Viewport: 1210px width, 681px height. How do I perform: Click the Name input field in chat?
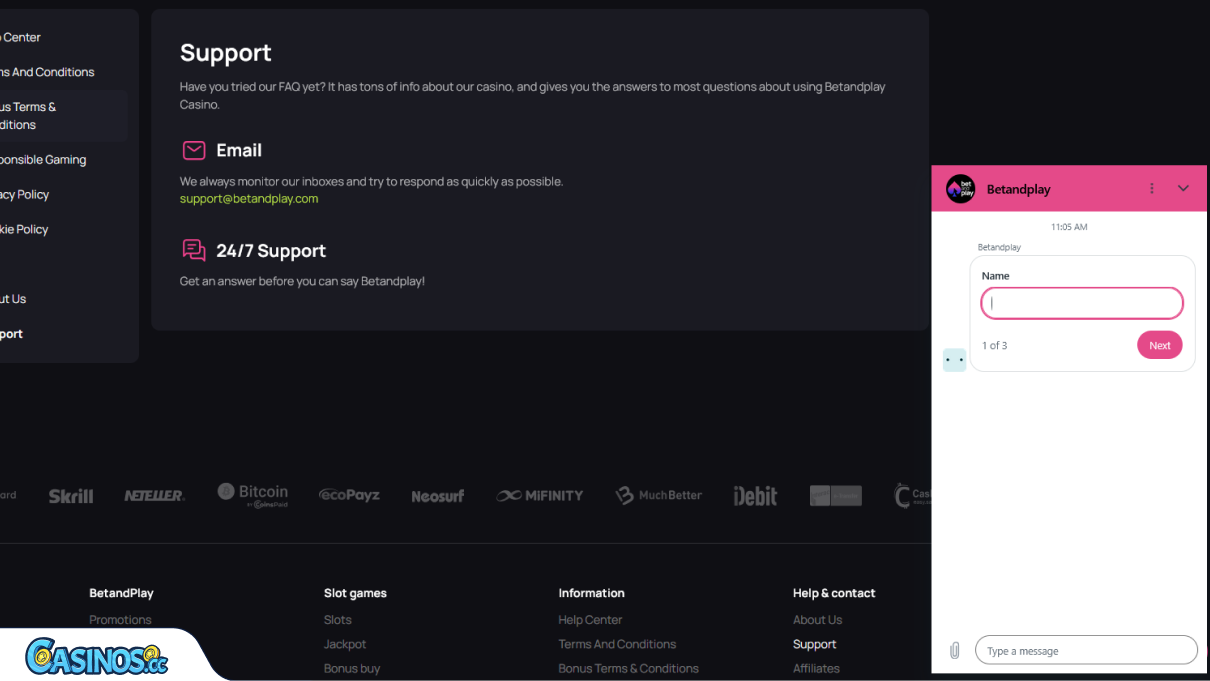(x=1082, y=303)
